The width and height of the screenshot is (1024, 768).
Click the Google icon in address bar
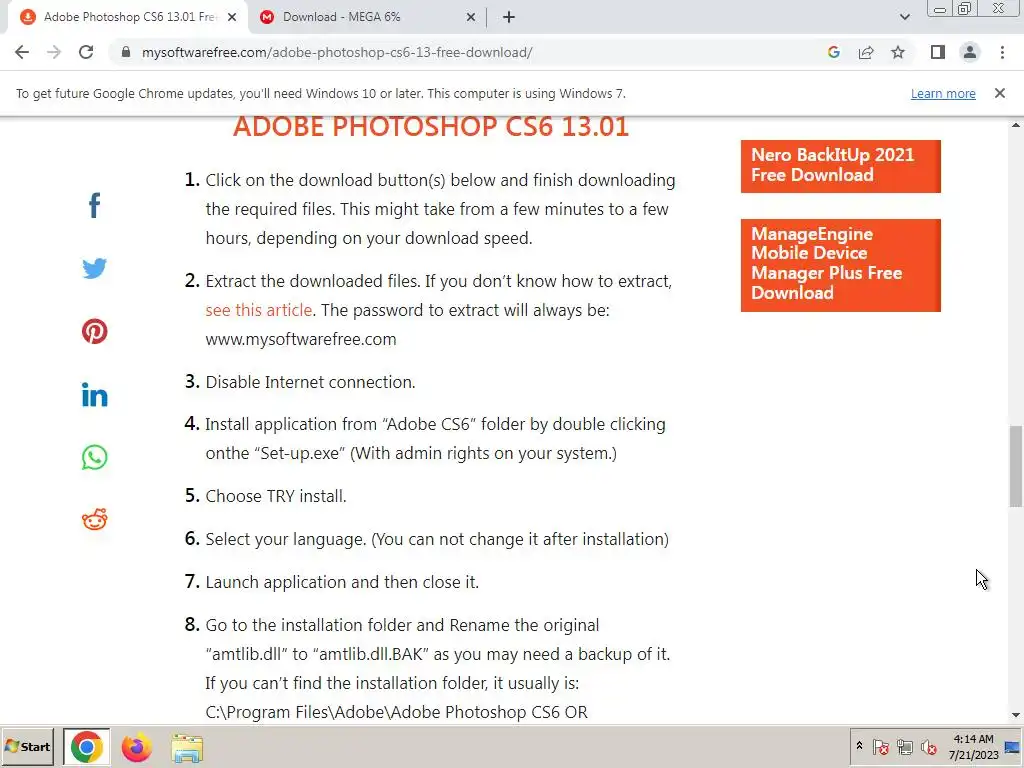(833, 52)
